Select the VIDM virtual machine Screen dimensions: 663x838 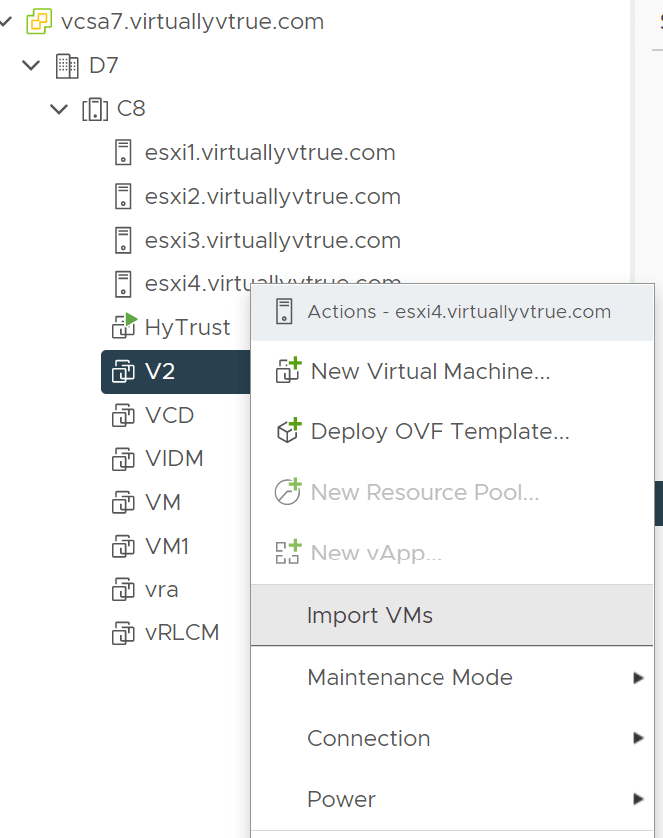tap(174, 459)
